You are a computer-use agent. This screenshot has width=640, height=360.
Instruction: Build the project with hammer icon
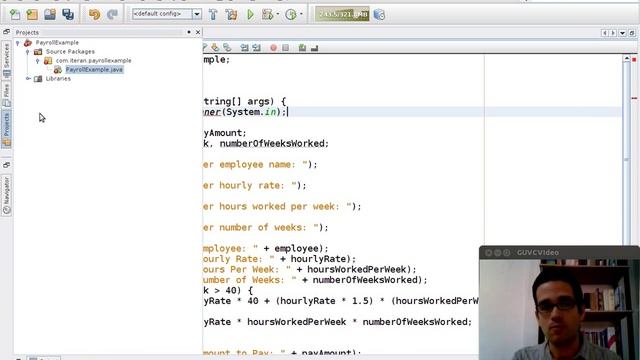213,15
